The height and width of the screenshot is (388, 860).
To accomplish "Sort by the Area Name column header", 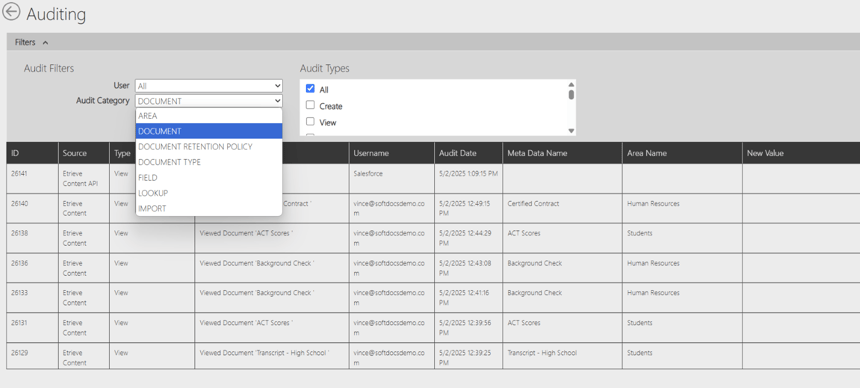I will pyautogui.click(x=682, y=153).
